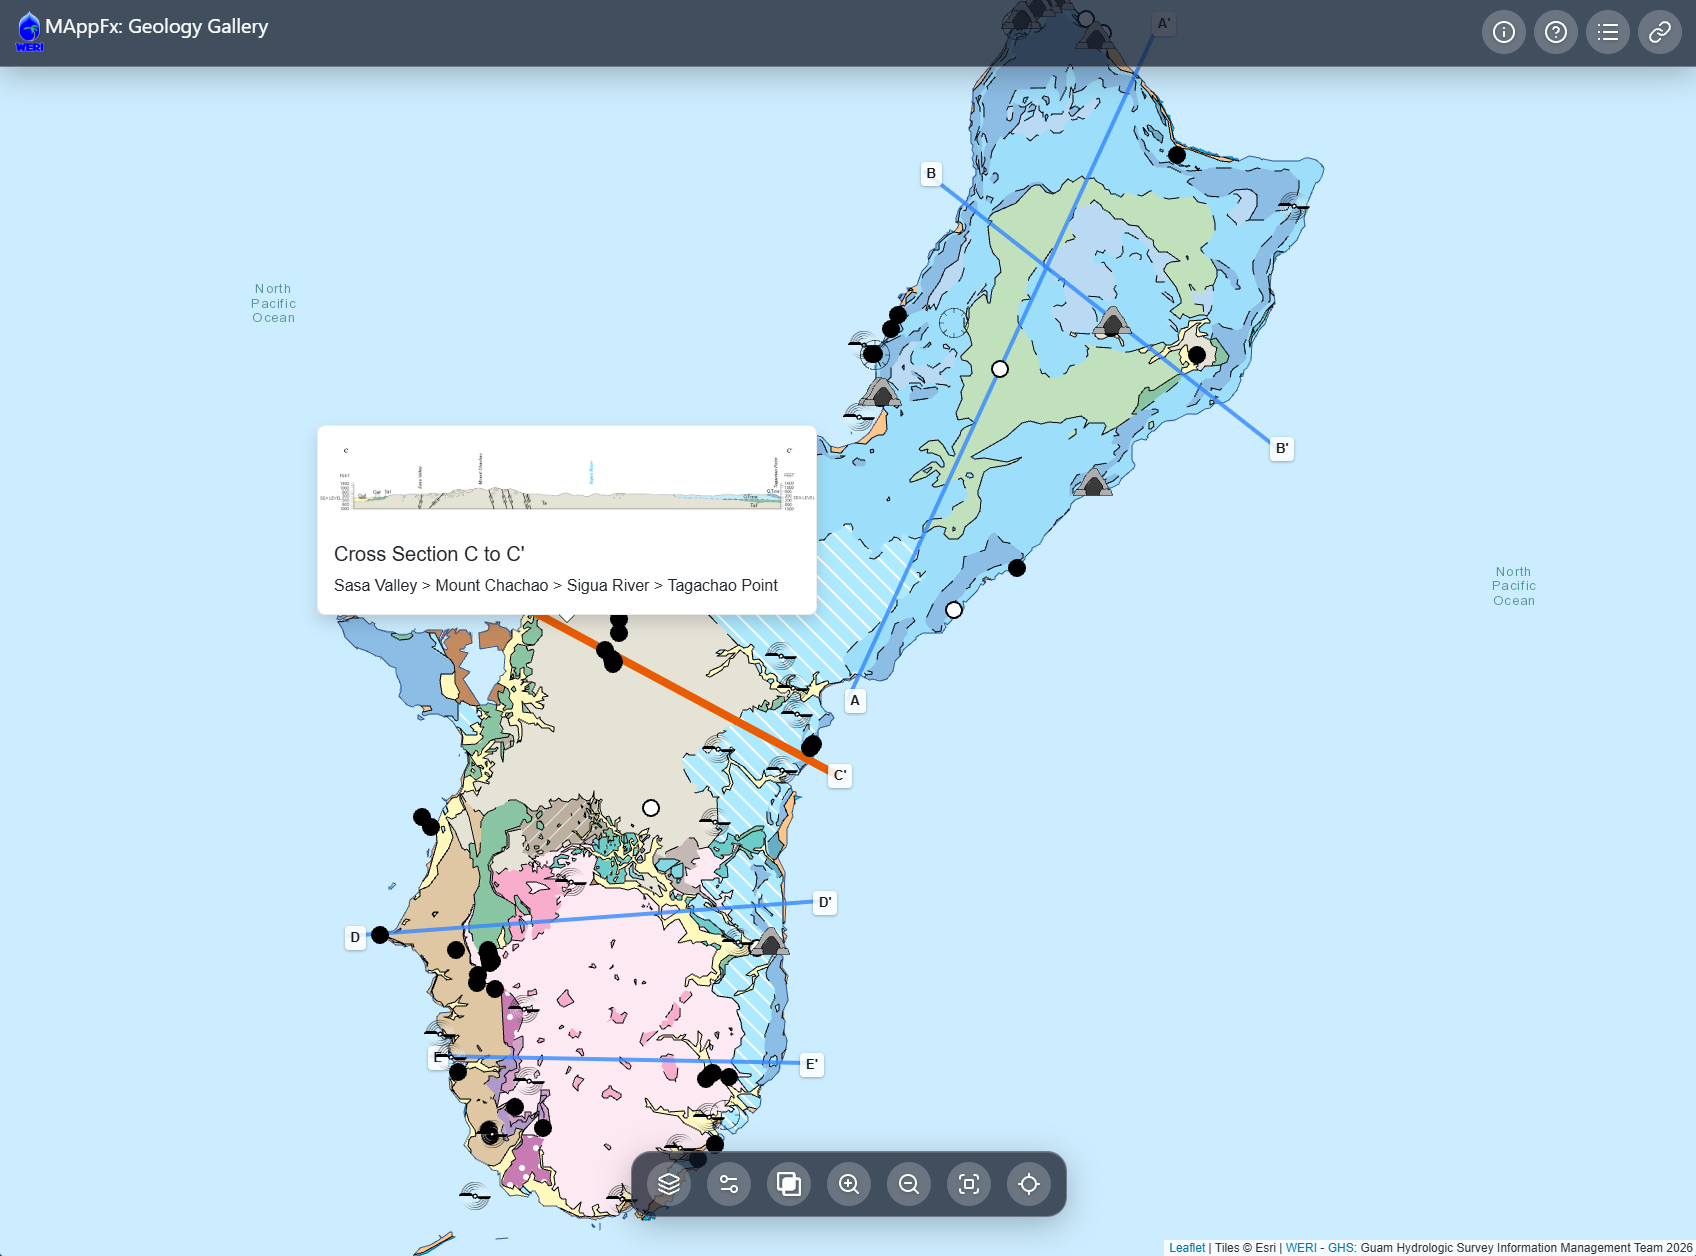This screenshot has height=1256, width=1696.
Task: Click the overlay stack icon in toolbar
Action: pos(789,1184)
